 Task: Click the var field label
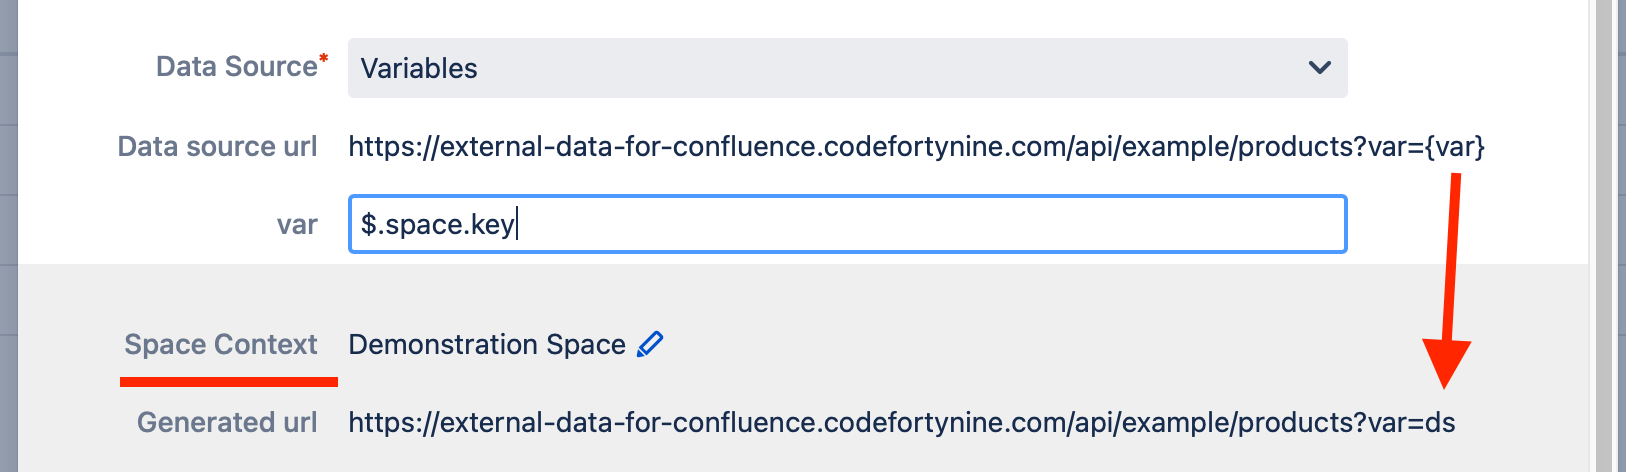(x=297, y=225)
